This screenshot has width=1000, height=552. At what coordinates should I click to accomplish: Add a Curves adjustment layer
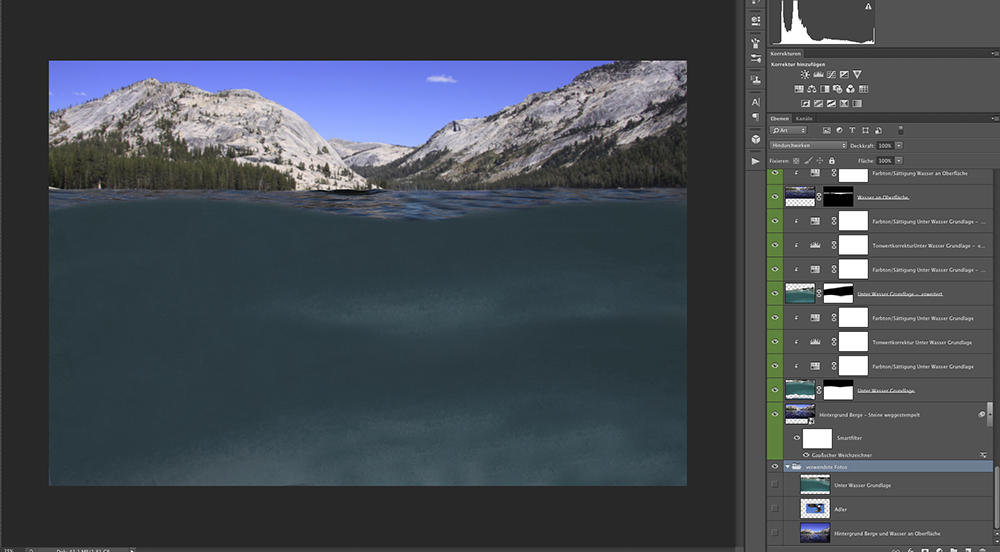point(831,75)
